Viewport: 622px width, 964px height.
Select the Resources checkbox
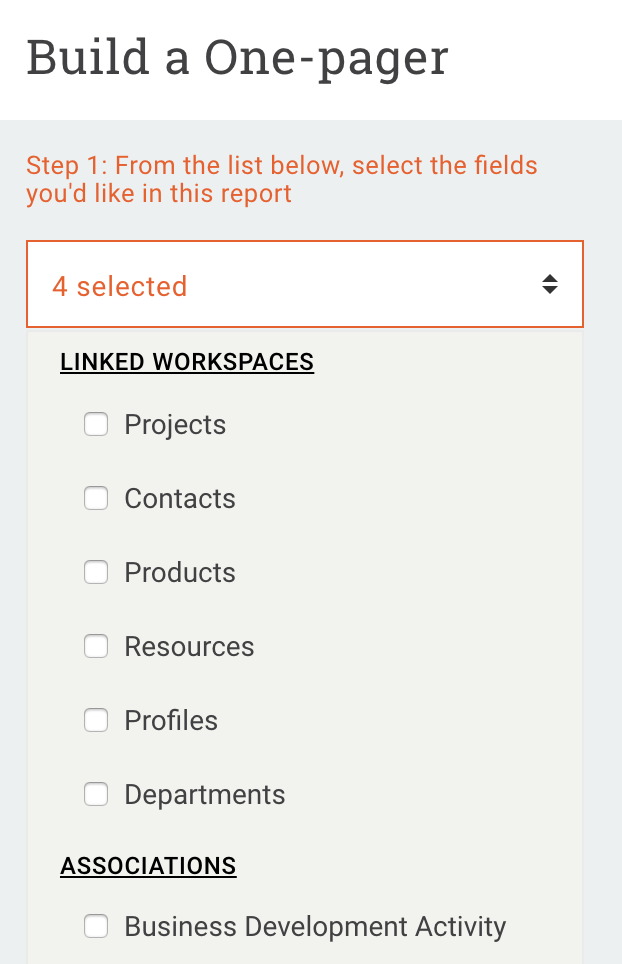point(96,647)
